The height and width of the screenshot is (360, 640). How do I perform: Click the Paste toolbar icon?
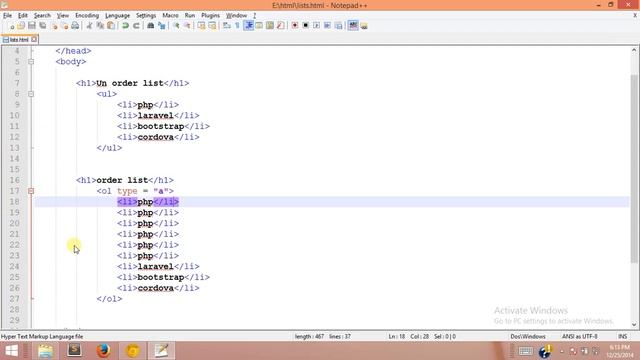[x=111, y=26]
